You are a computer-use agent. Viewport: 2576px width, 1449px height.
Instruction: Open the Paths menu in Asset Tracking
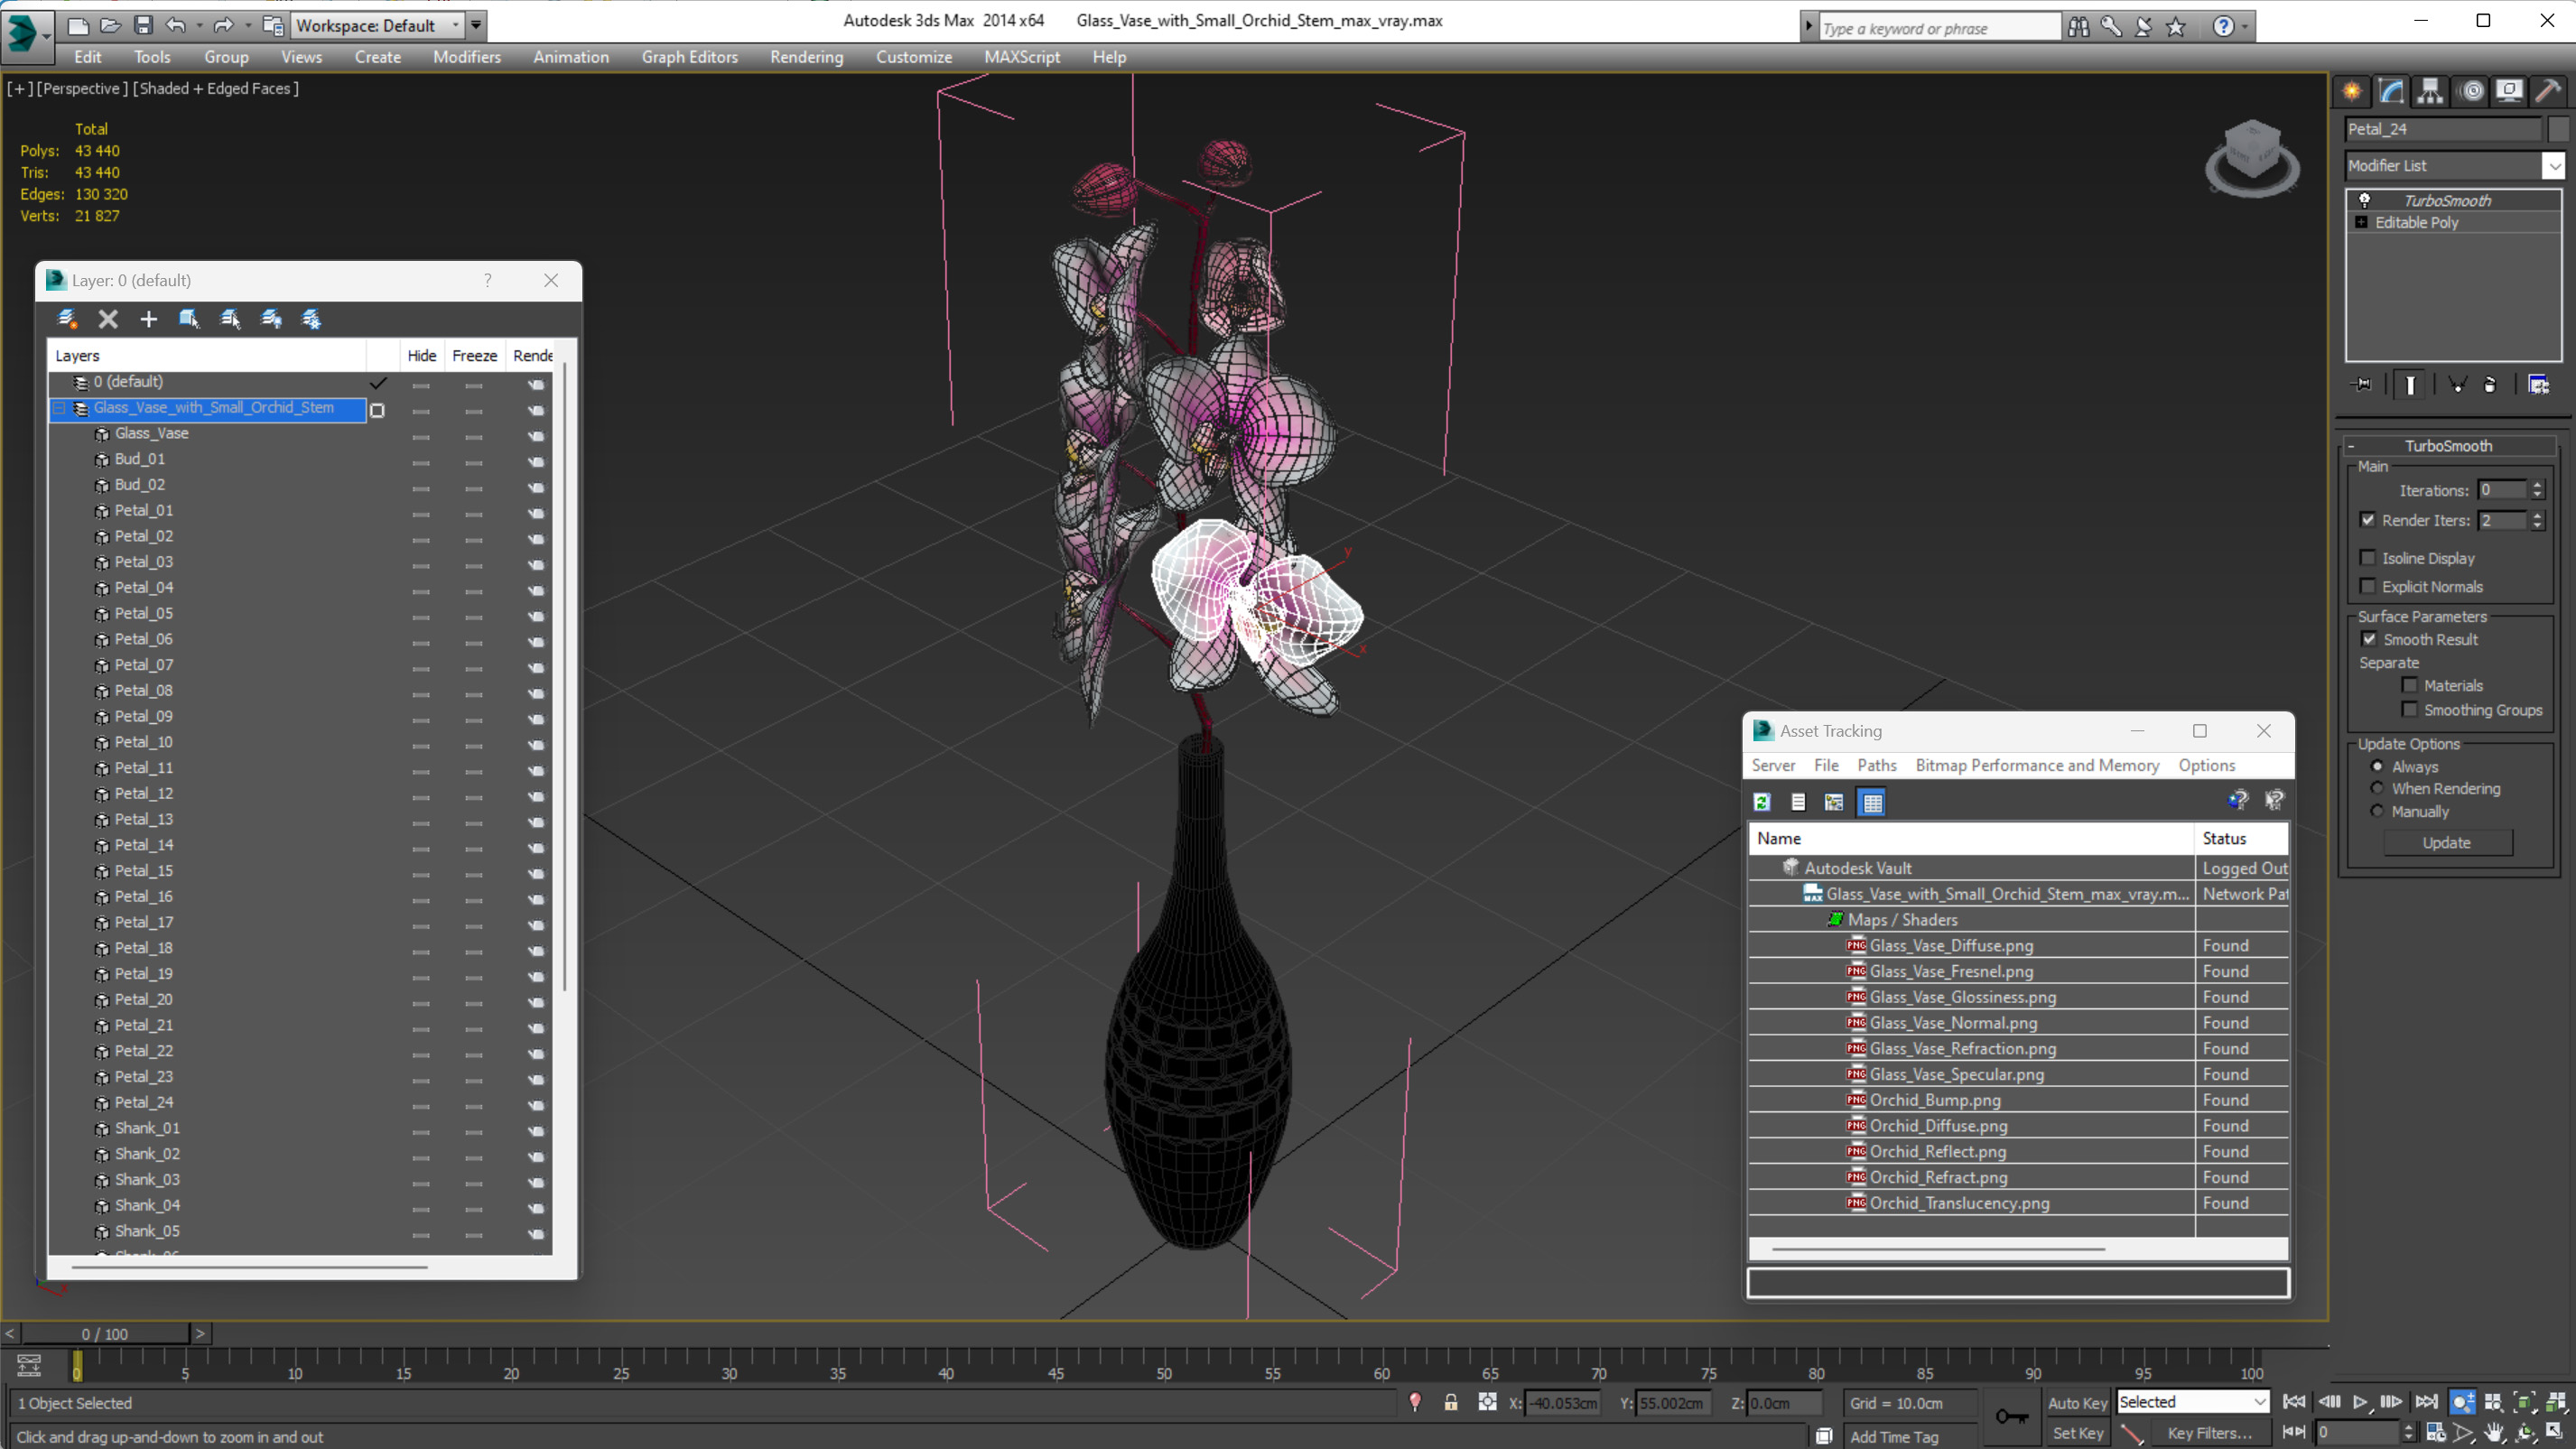(x=1876, y=765)
